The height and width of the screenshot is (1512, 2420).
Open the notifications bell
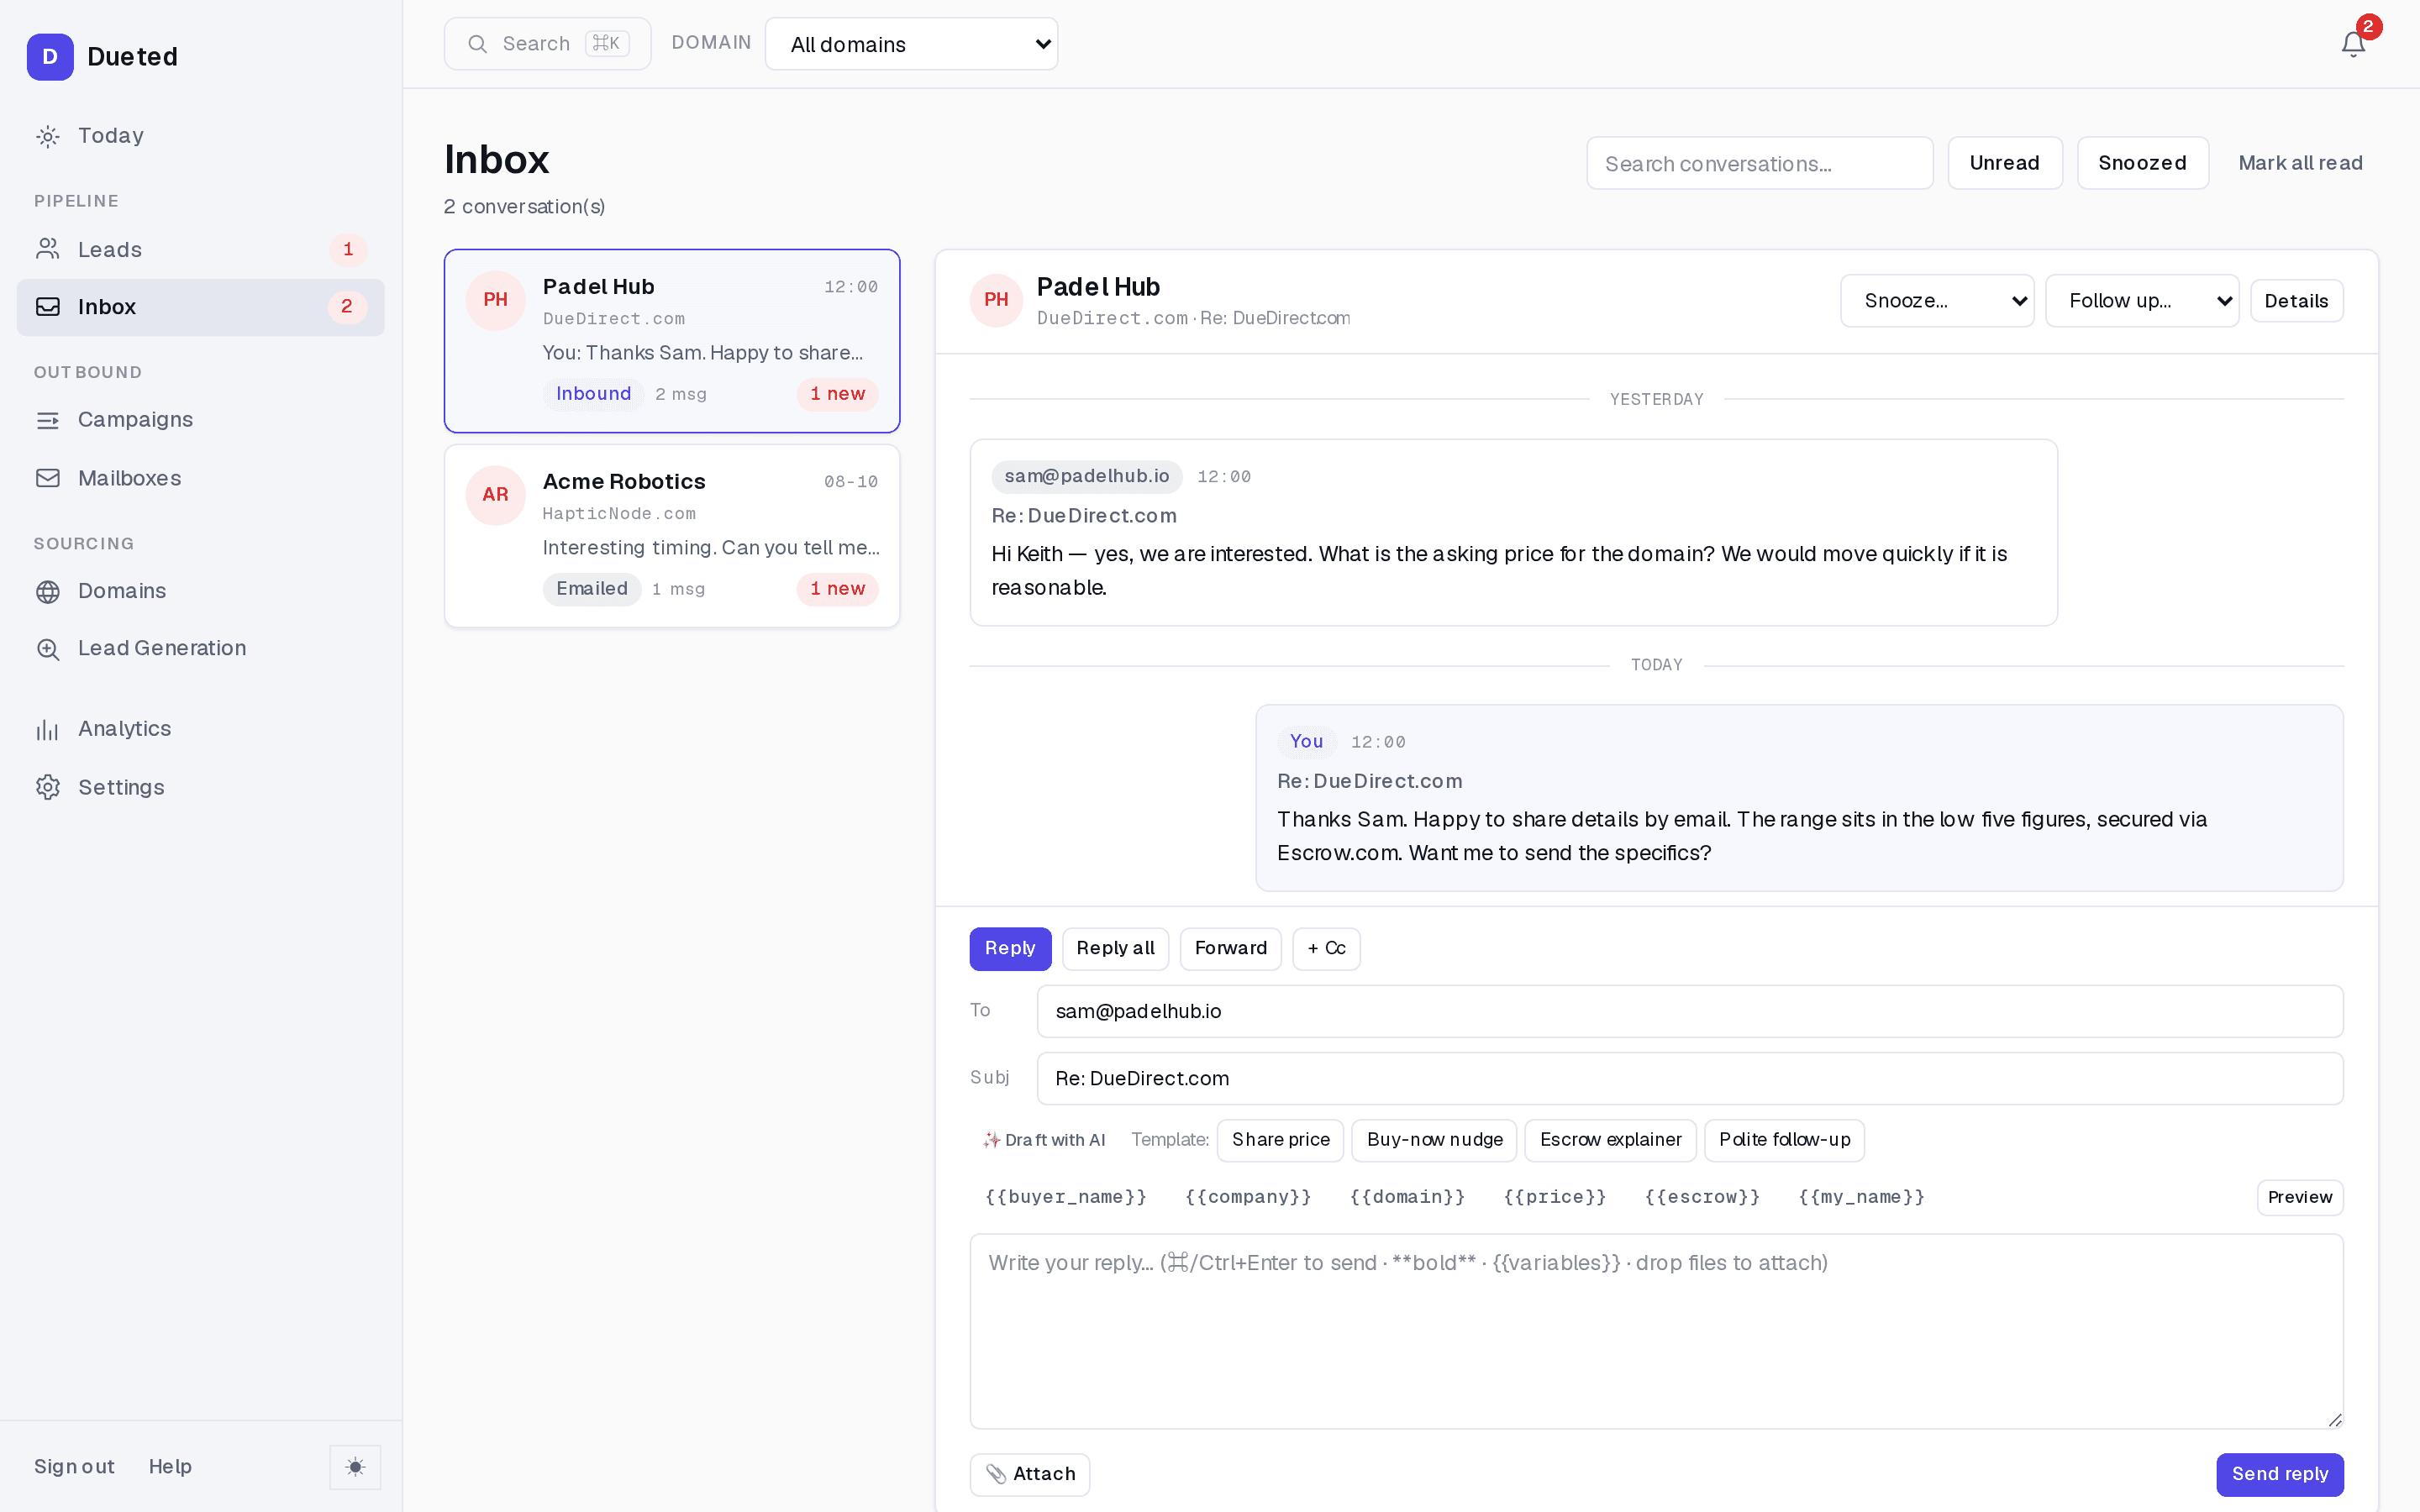click(2353, 44)
